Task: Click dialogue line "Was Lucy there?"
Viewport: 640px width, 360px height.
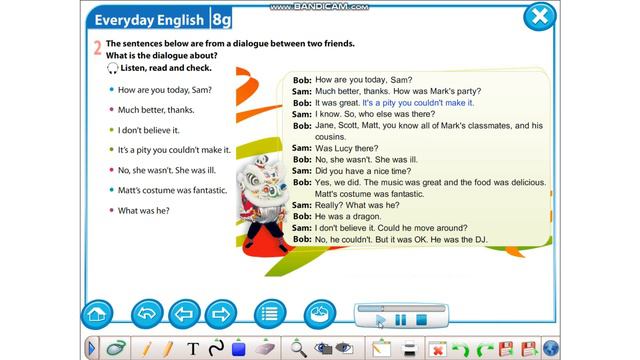Action: tap(347, 148)
